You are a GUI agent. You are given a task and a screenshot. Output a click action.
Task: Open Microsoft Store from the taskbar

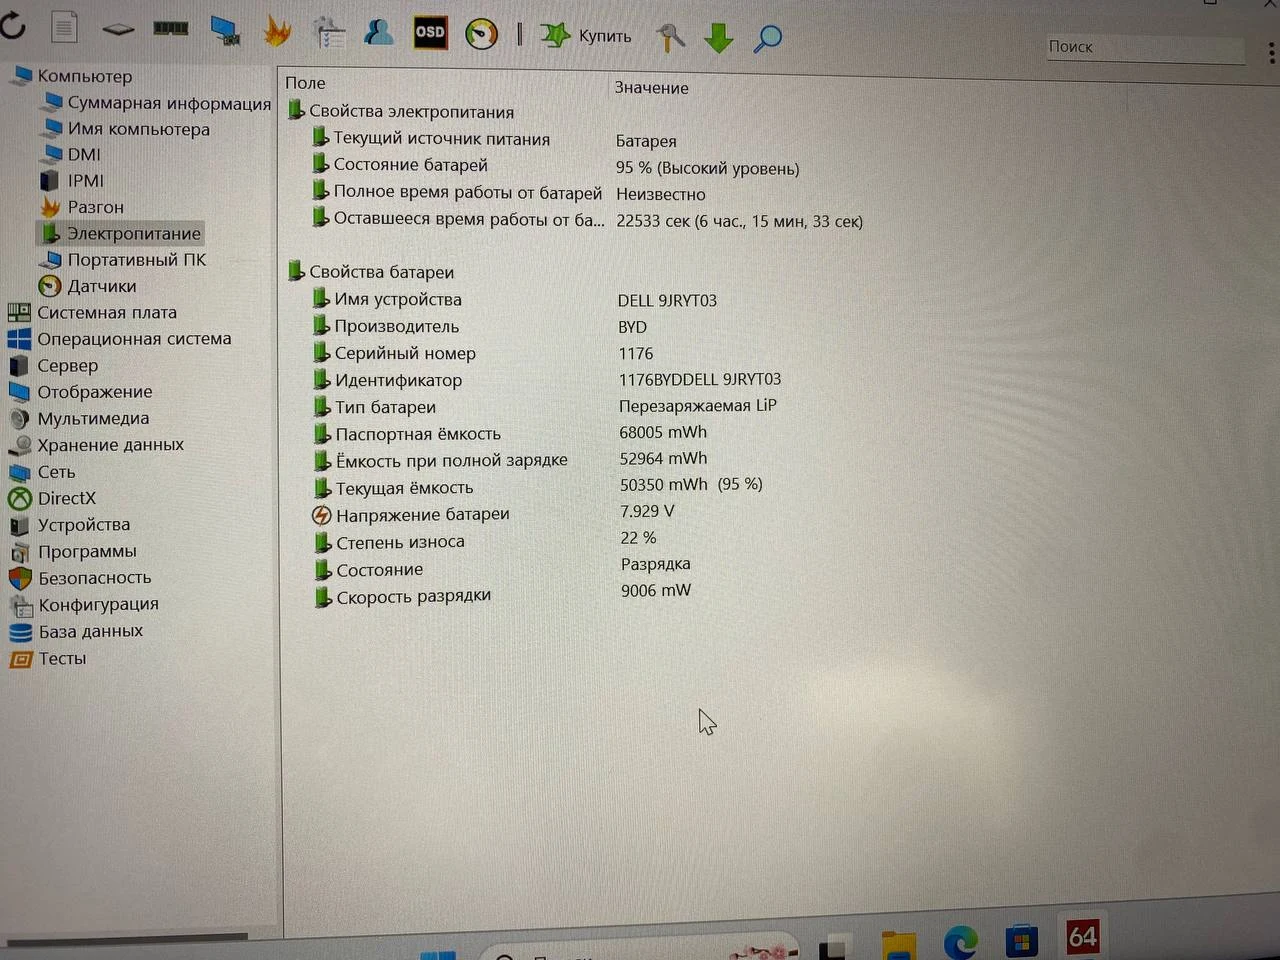[1021, 942]
